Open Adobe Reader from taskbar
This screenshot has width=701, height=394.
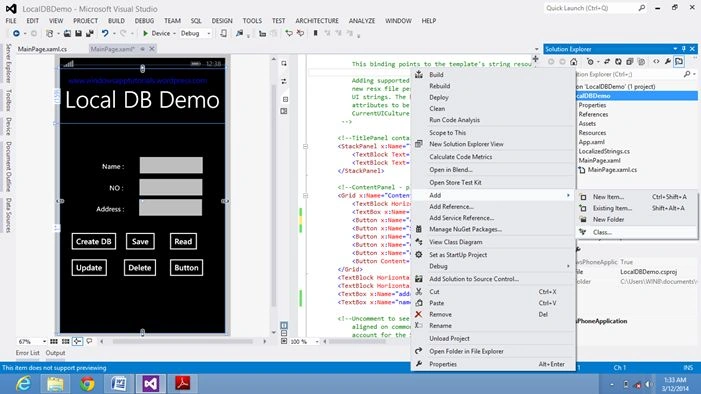pos(182,384)
